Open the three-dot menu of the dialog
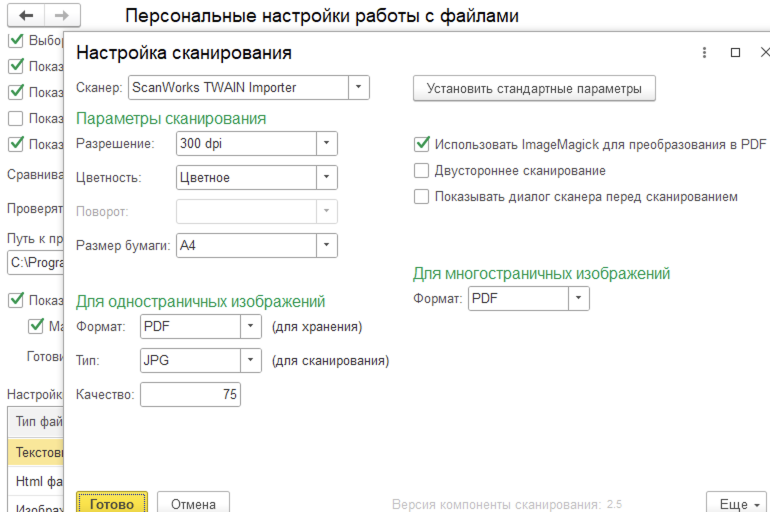770x512 pixels. (704, 53)
